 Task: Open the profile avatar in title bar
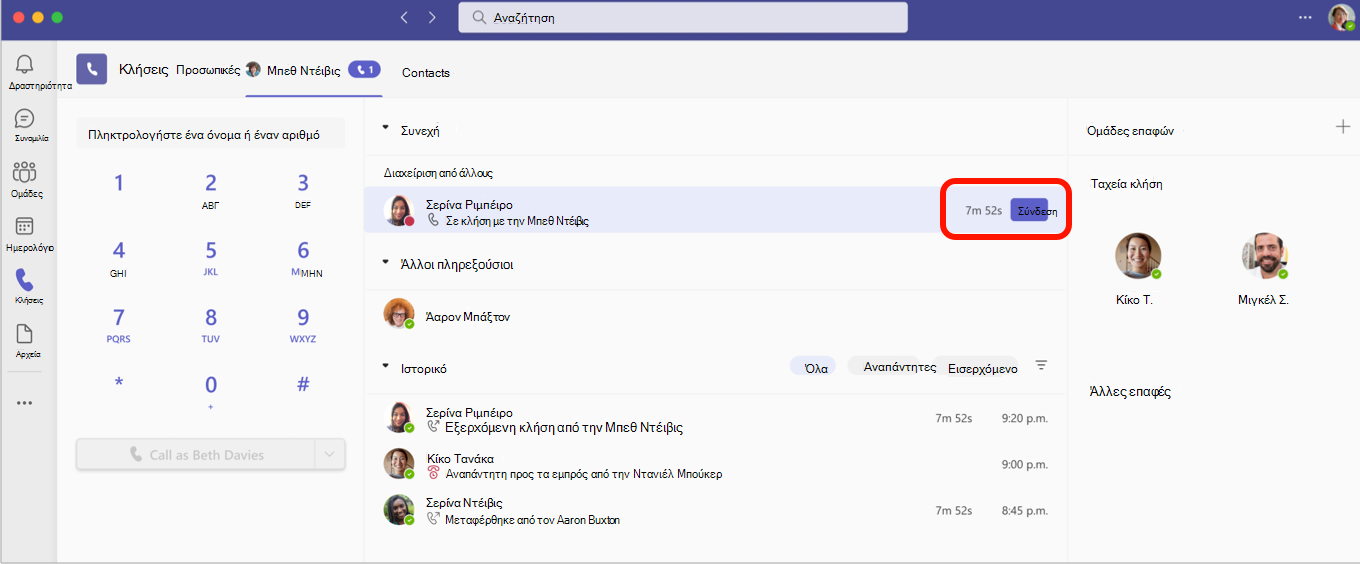point(1341,17)
